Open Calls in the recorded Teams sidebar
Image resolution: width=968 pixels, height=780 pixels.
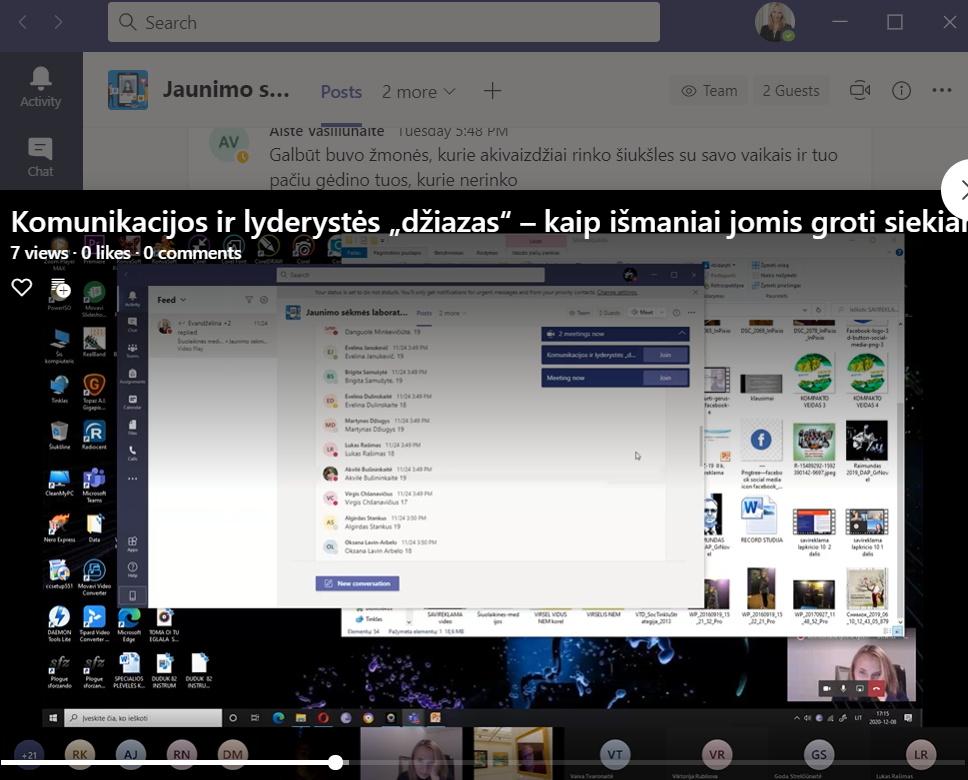tap(132, 453)
